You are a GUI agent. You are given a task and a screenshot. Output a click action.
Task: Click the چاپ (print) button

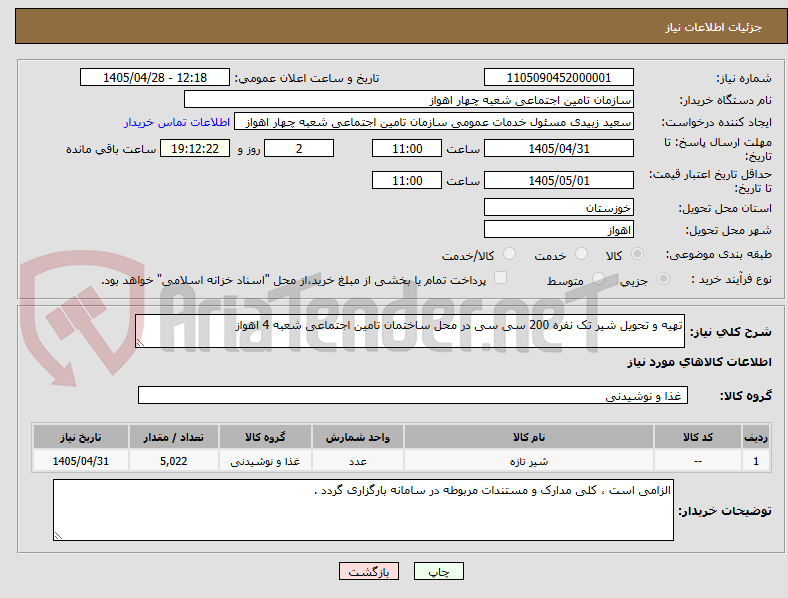click(438, 571)
